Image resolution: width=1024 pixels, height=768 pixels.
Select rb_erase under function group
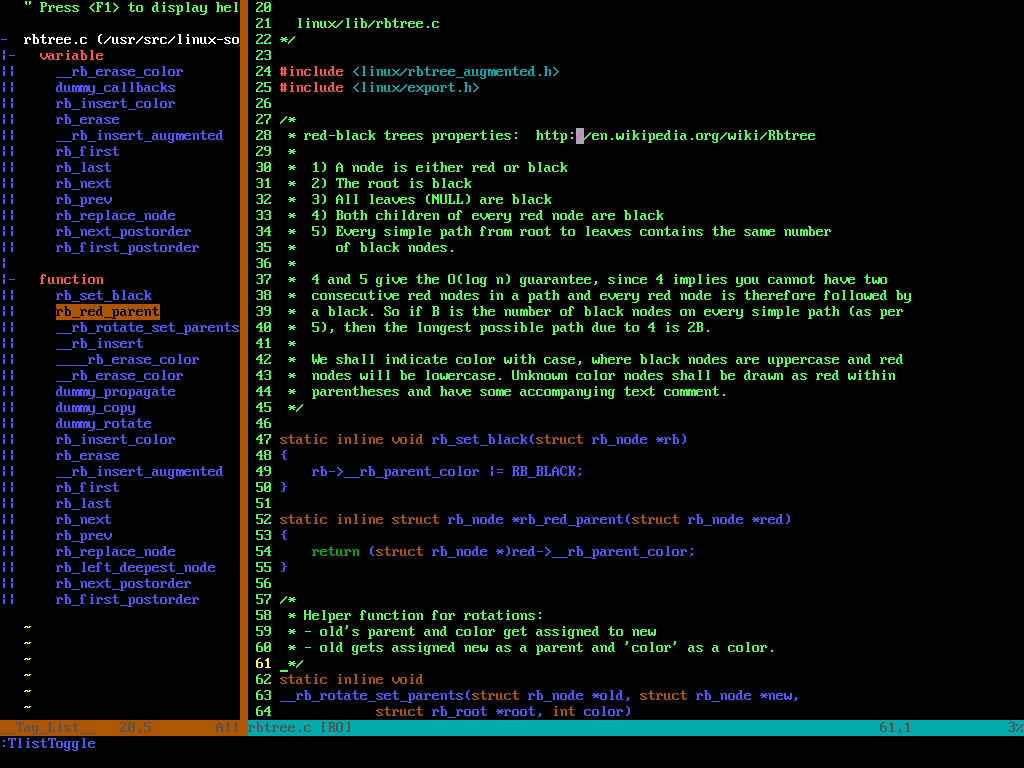click(88, 456)
